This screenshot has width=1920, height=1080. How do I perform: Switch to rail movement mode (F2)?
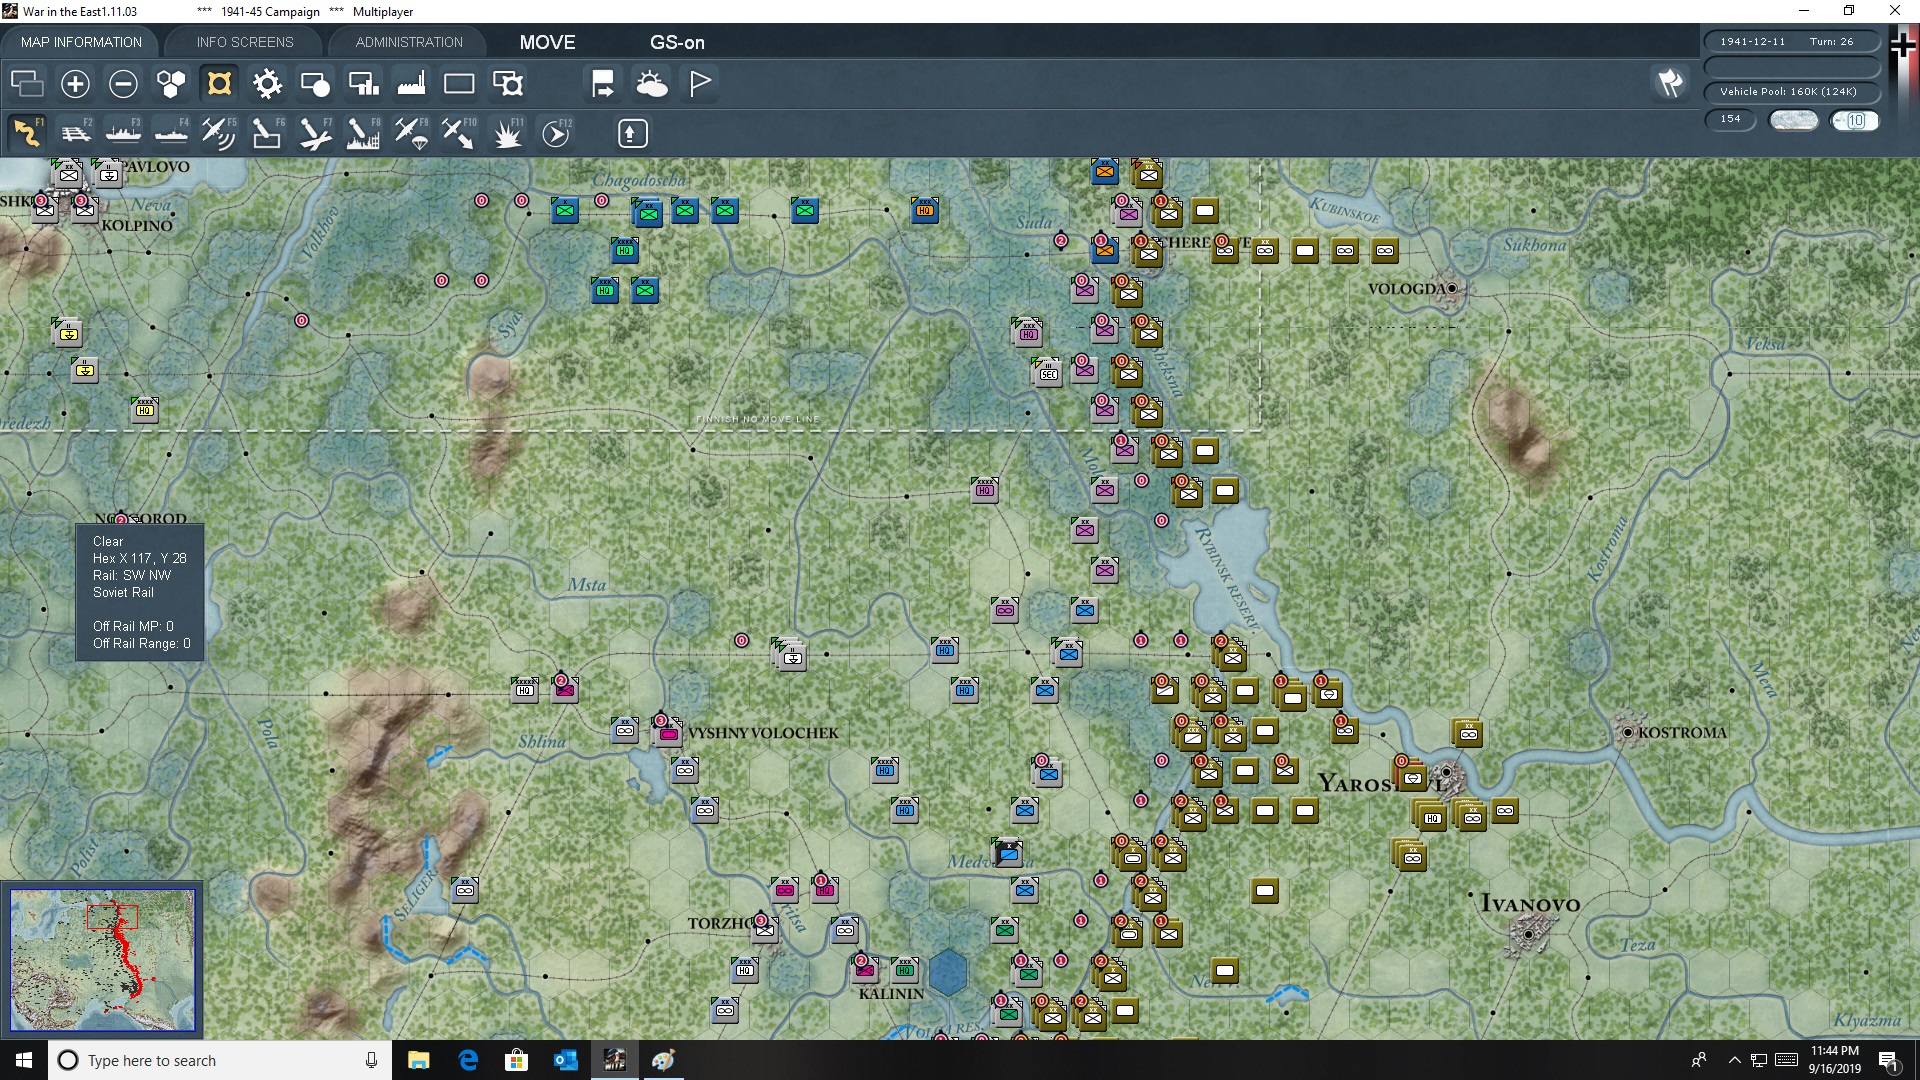(x=77, y=133)
